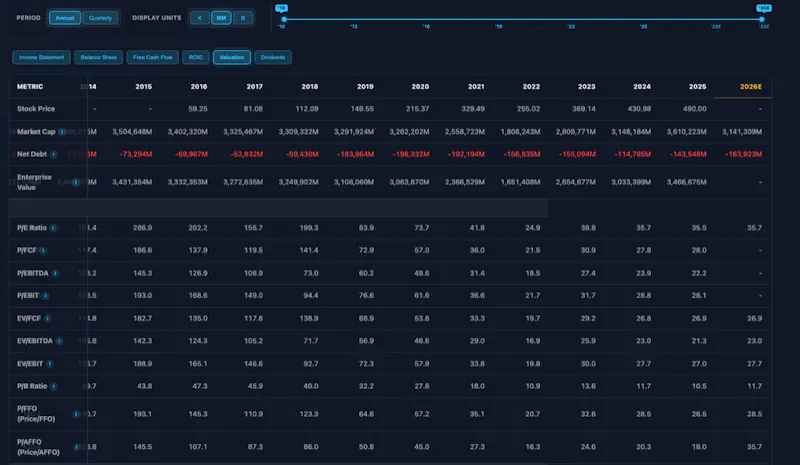The width and height of the screenshot is (800, 465).
Task: Set display units to MM
Action: [221, 18]
